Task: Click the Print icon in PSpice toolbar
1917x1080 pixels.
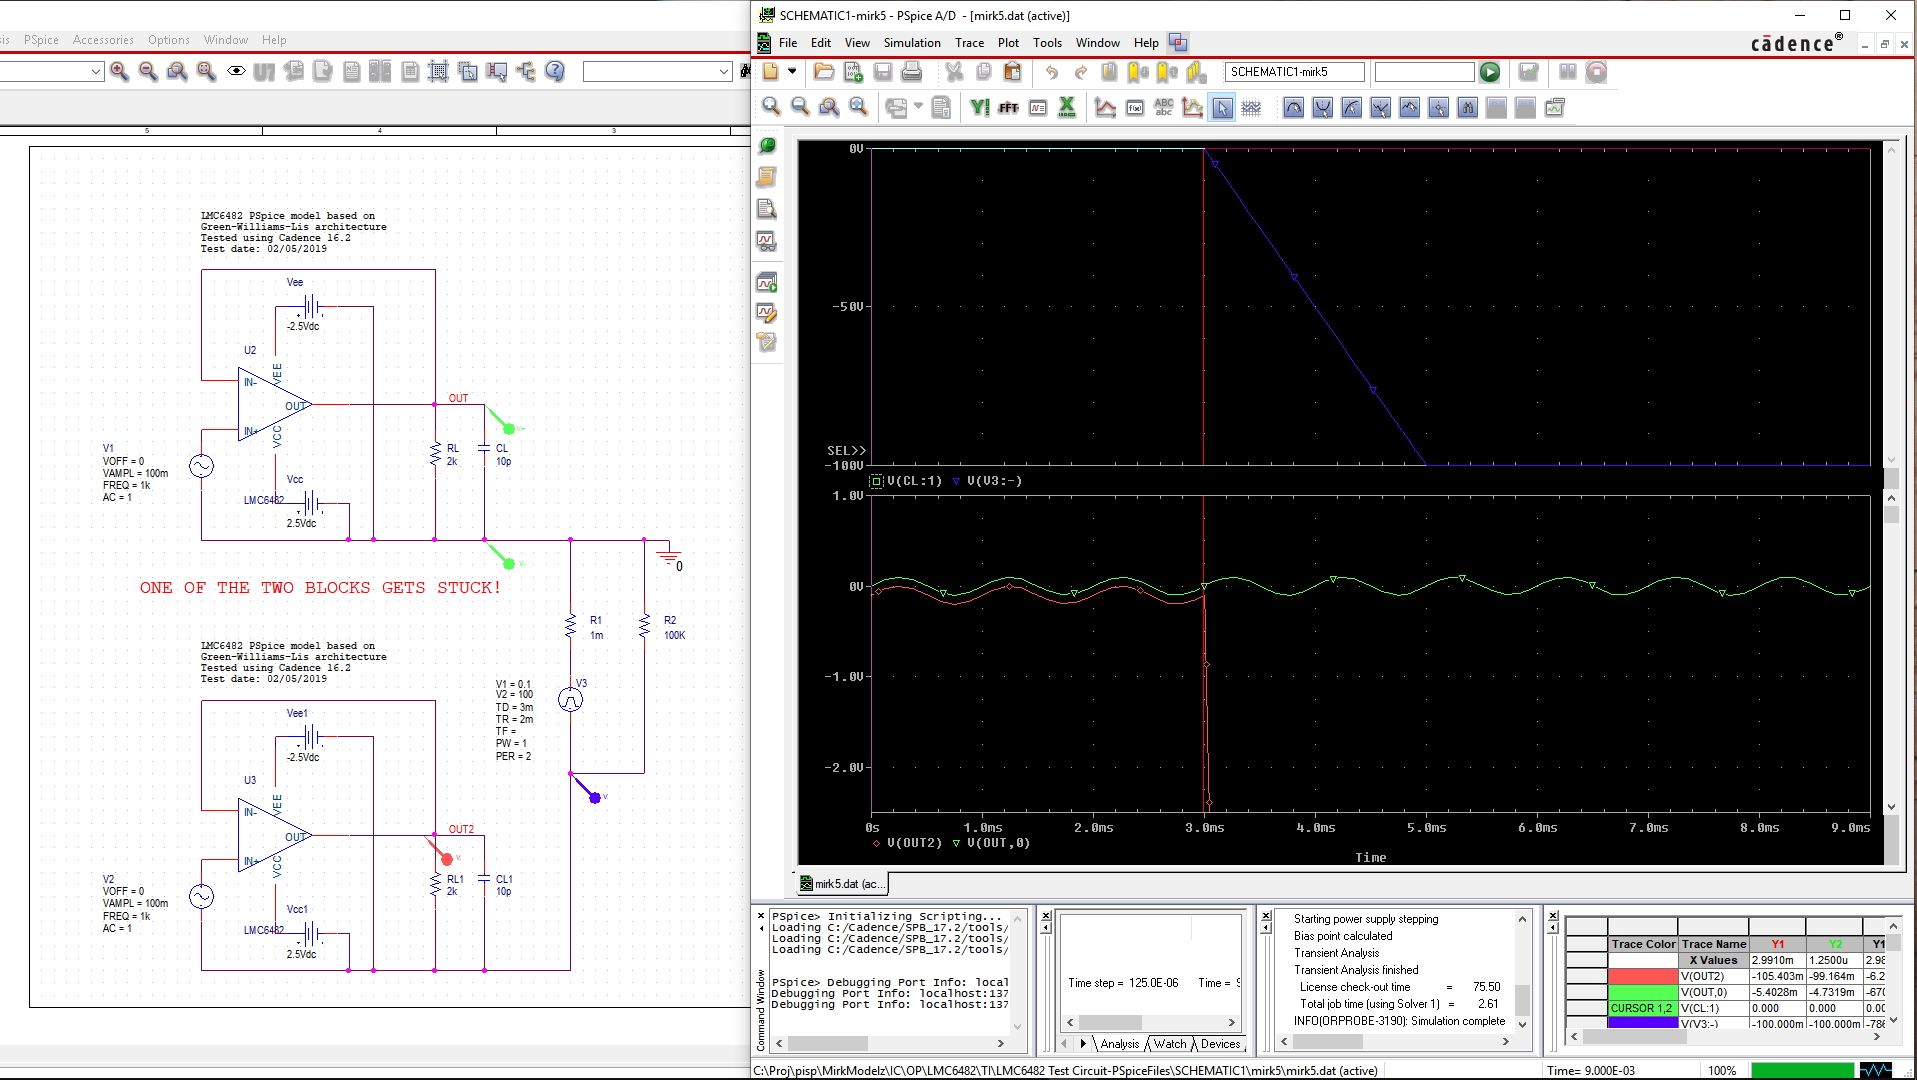Action: click(x=912, y=72)
